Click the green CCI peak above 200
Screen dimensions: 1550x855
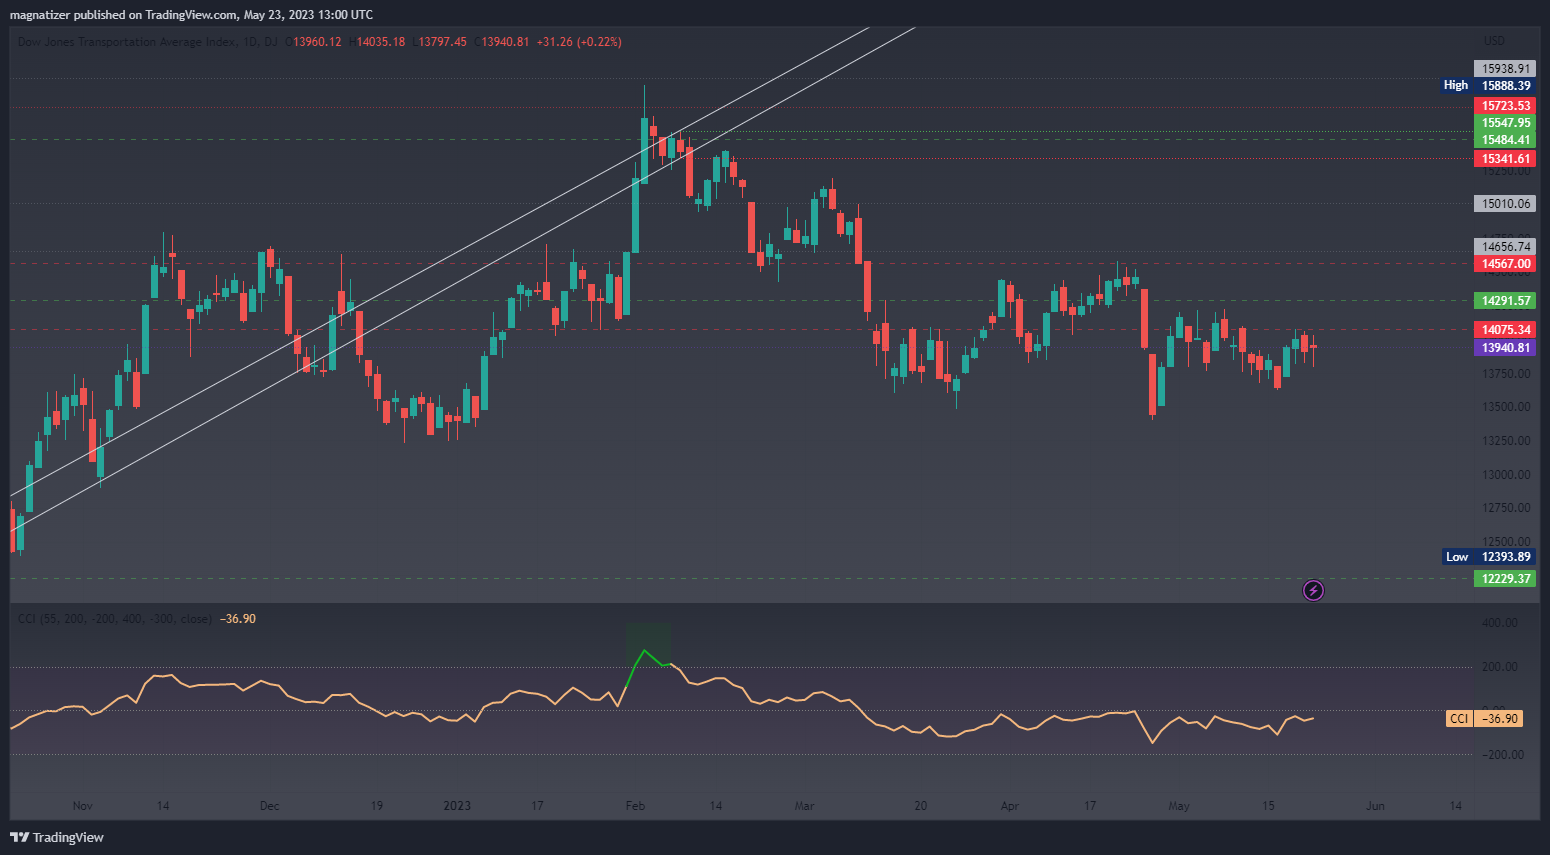[645, 651]
